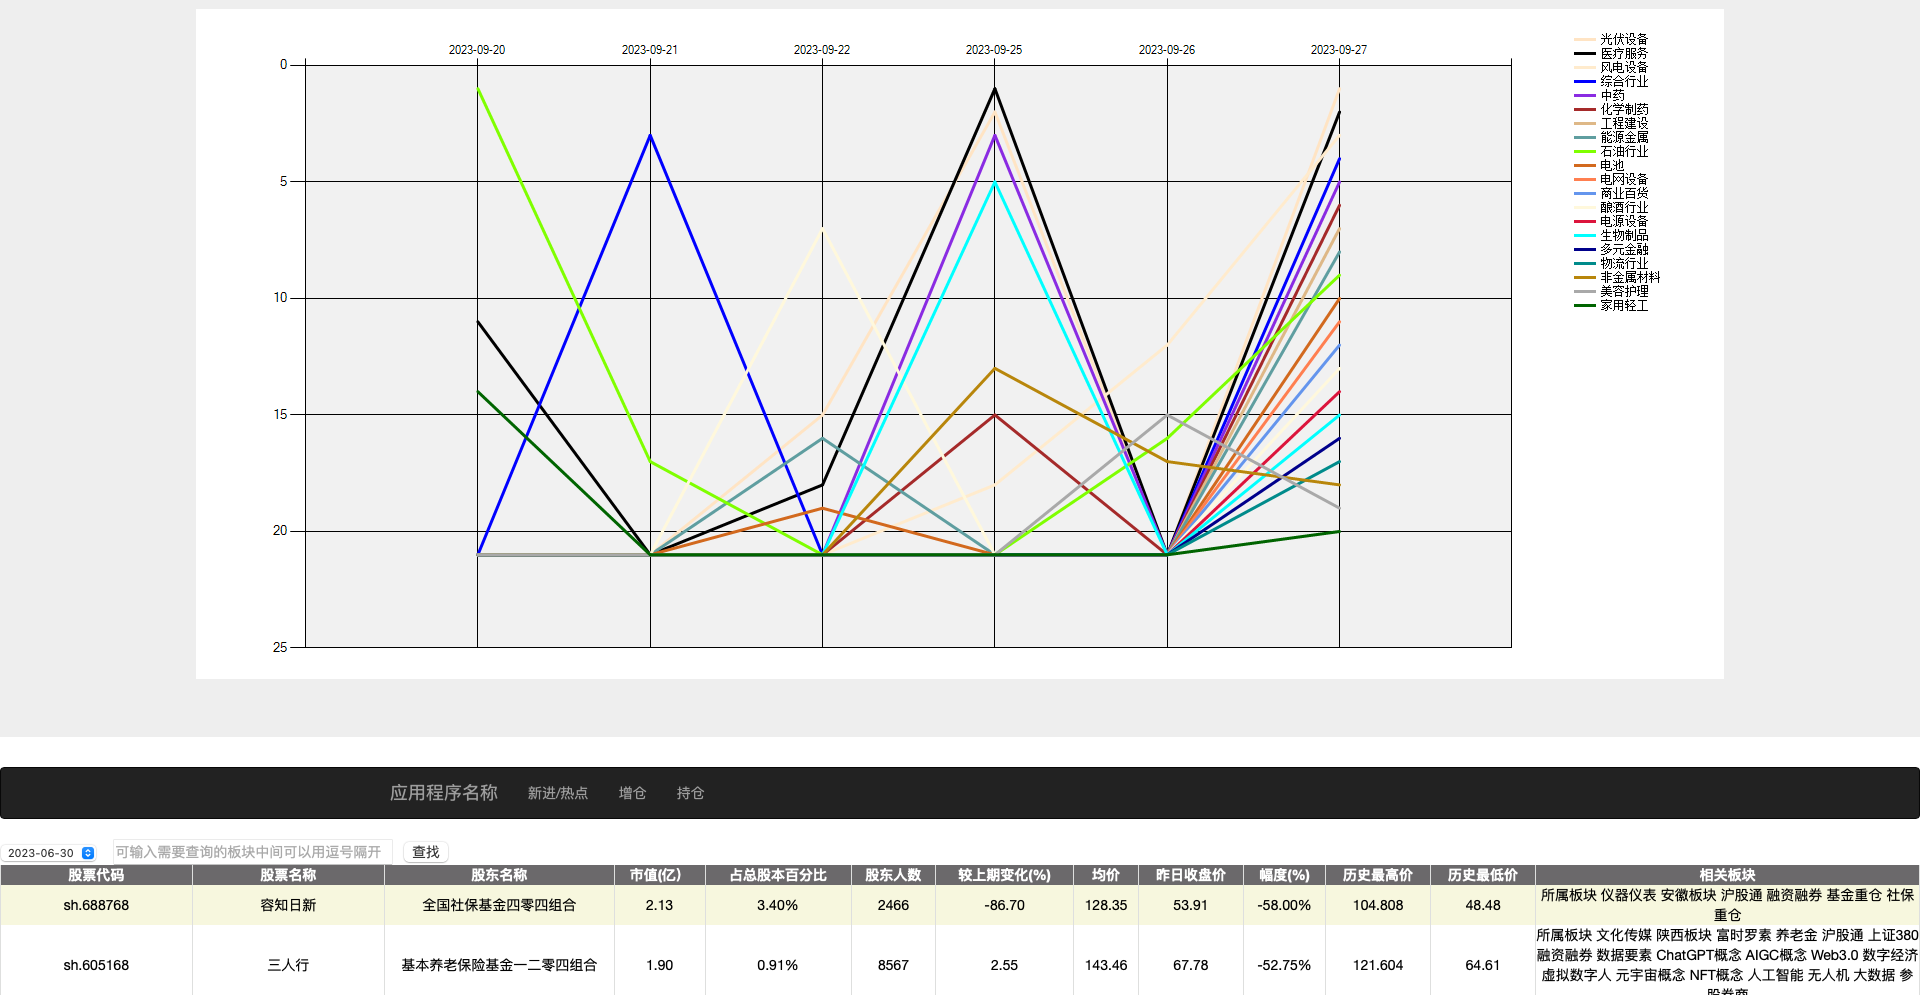Click the 历史最低价 column header
The image size is (1920, 995).
1483,875
